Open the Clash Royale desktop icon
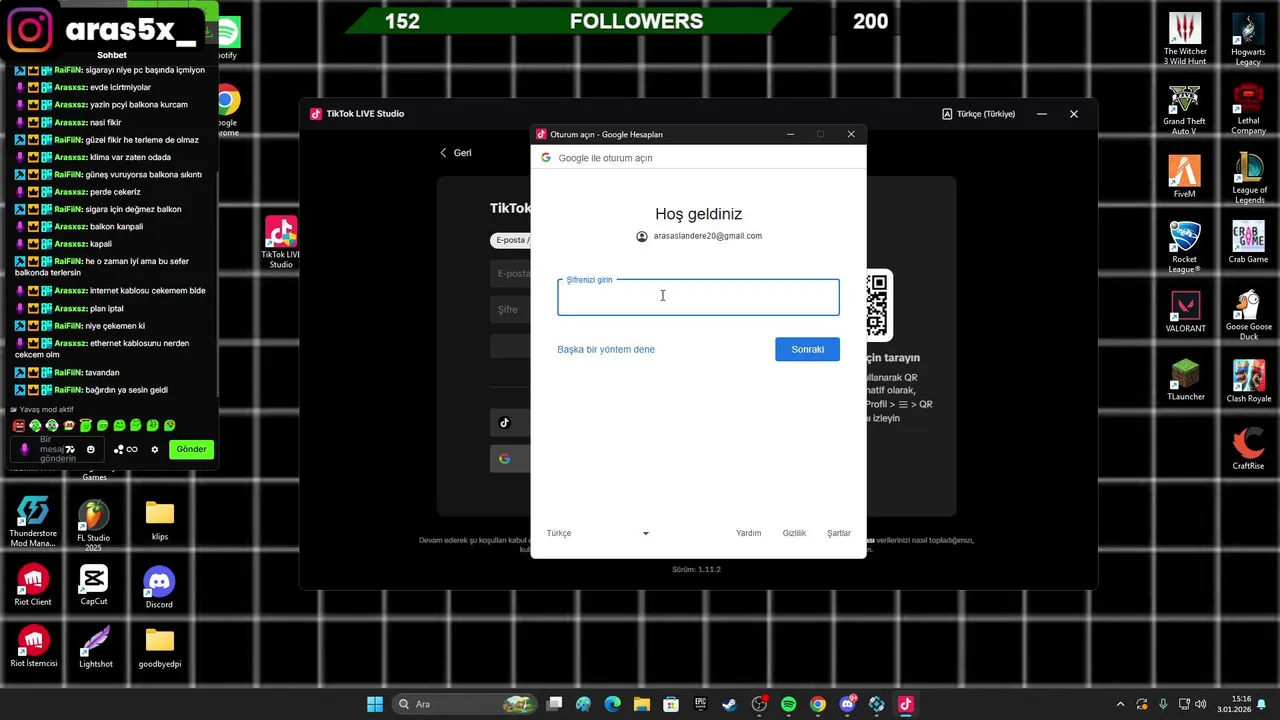 (x=1248, y=381)
